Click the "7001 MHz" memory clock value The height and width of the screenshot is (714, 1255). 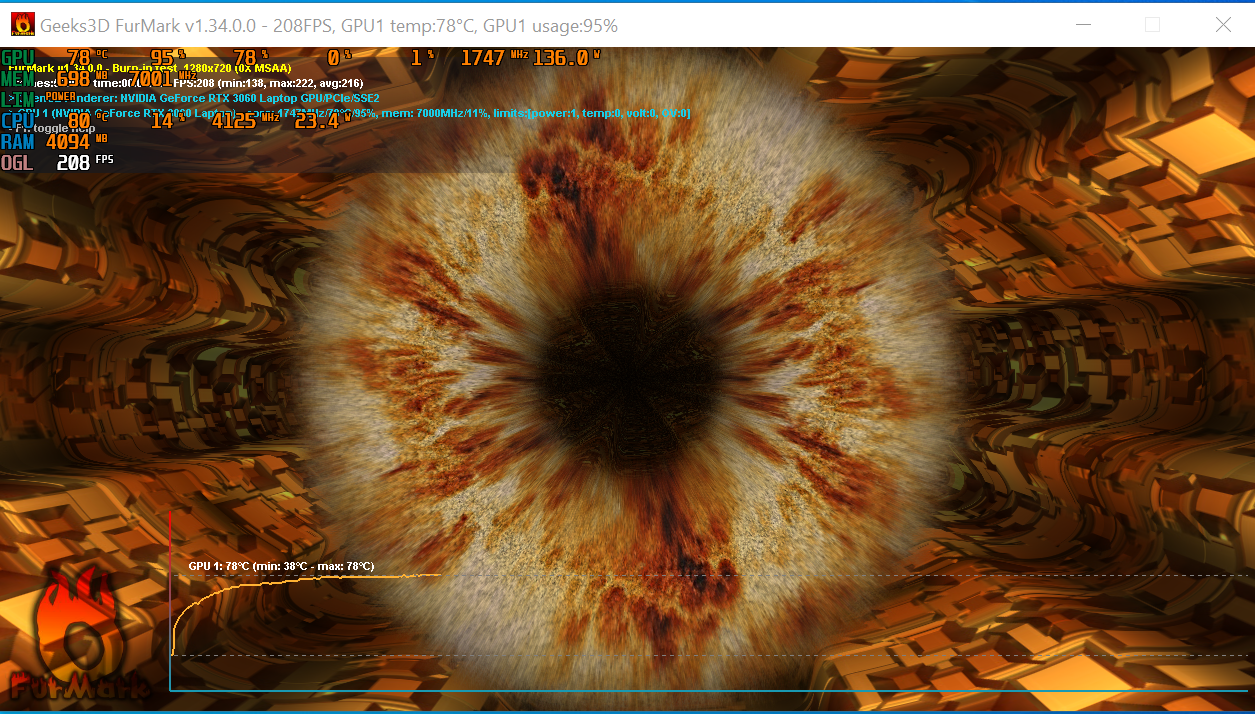pyautogui.click(x=163, y=78)
